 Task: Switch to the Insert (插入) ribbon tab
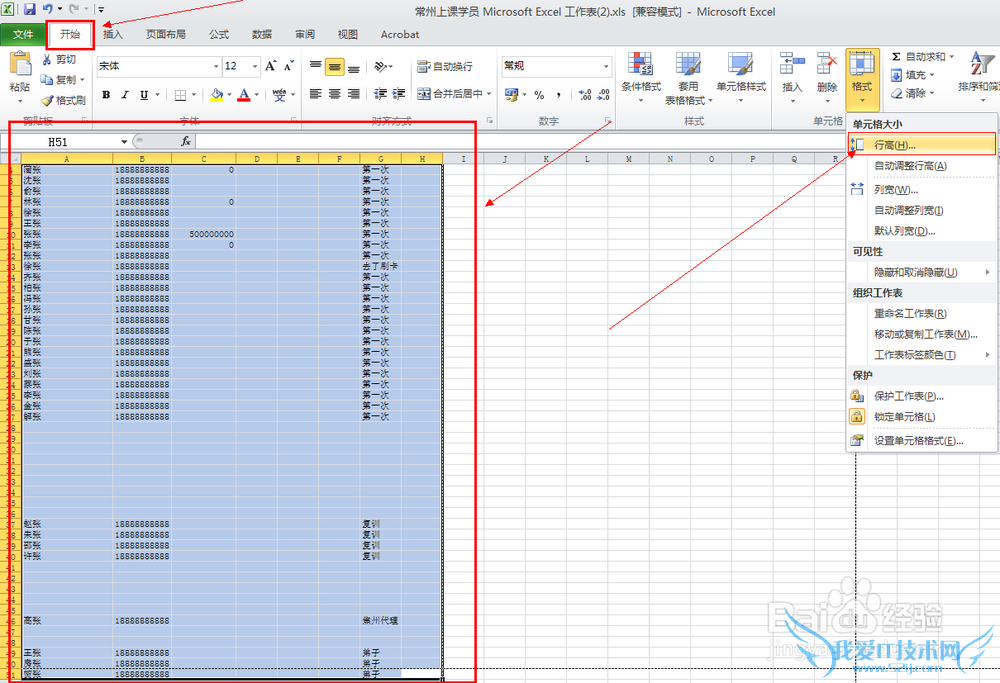113,34
